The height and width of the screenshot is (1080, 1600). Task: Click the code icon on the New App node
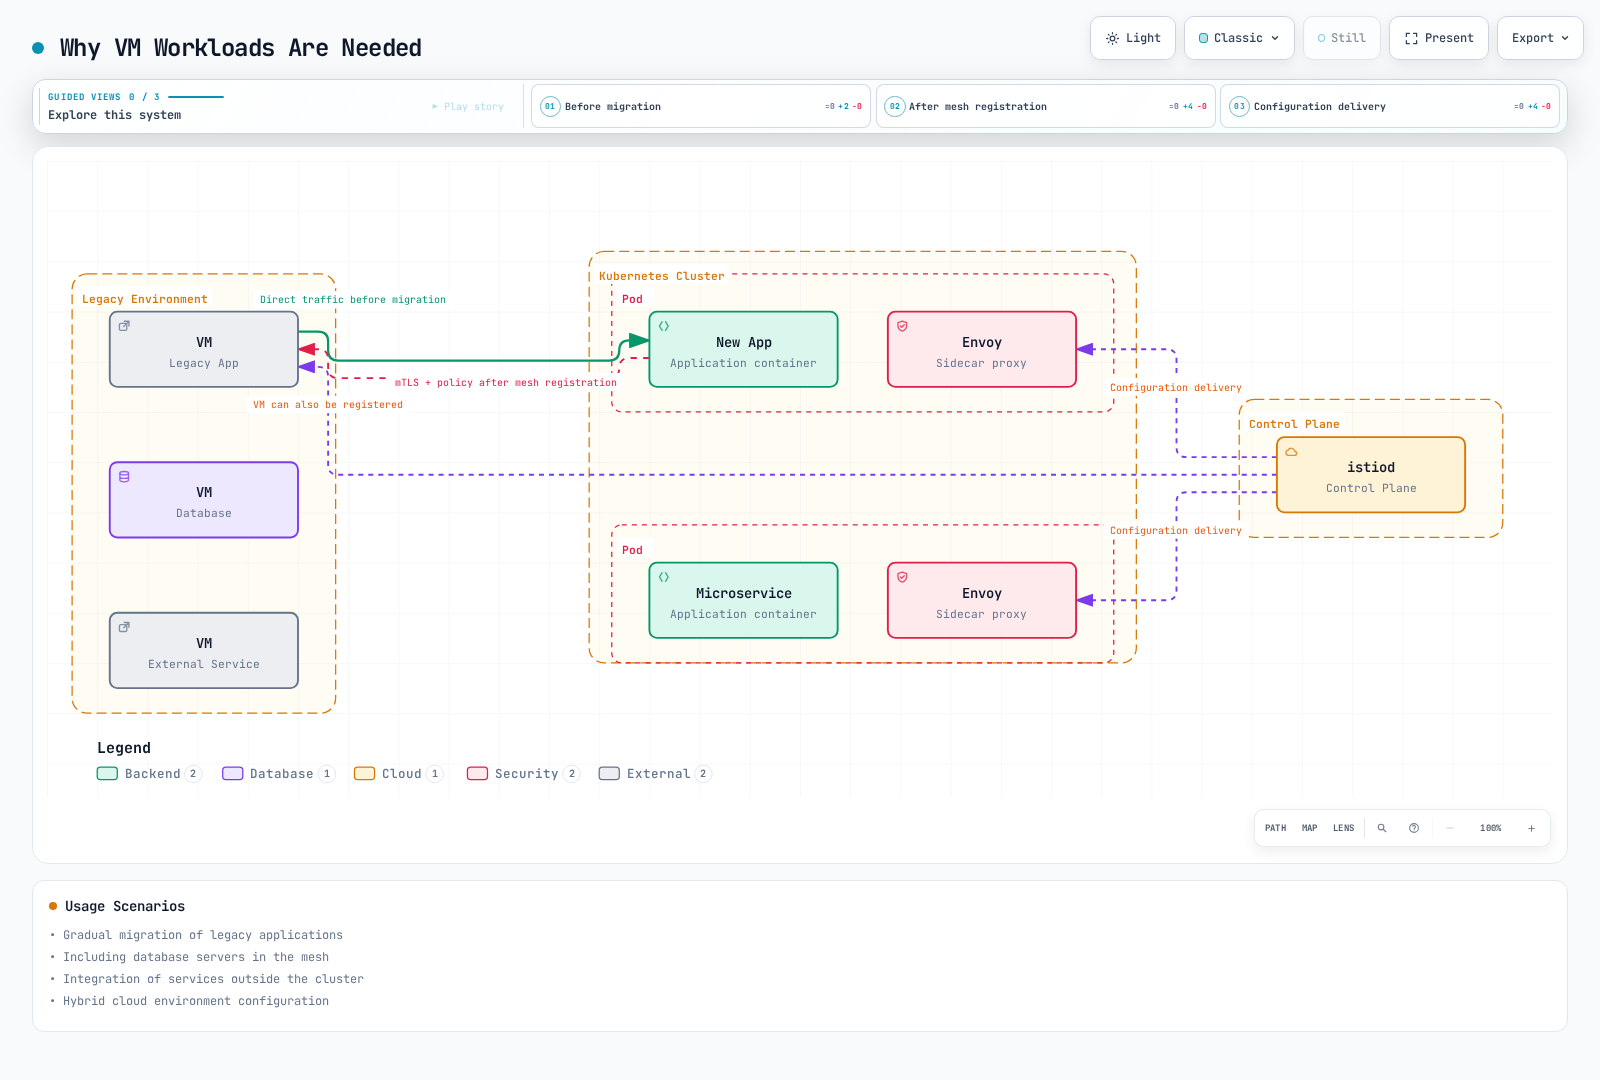click(x=664, y=326)
